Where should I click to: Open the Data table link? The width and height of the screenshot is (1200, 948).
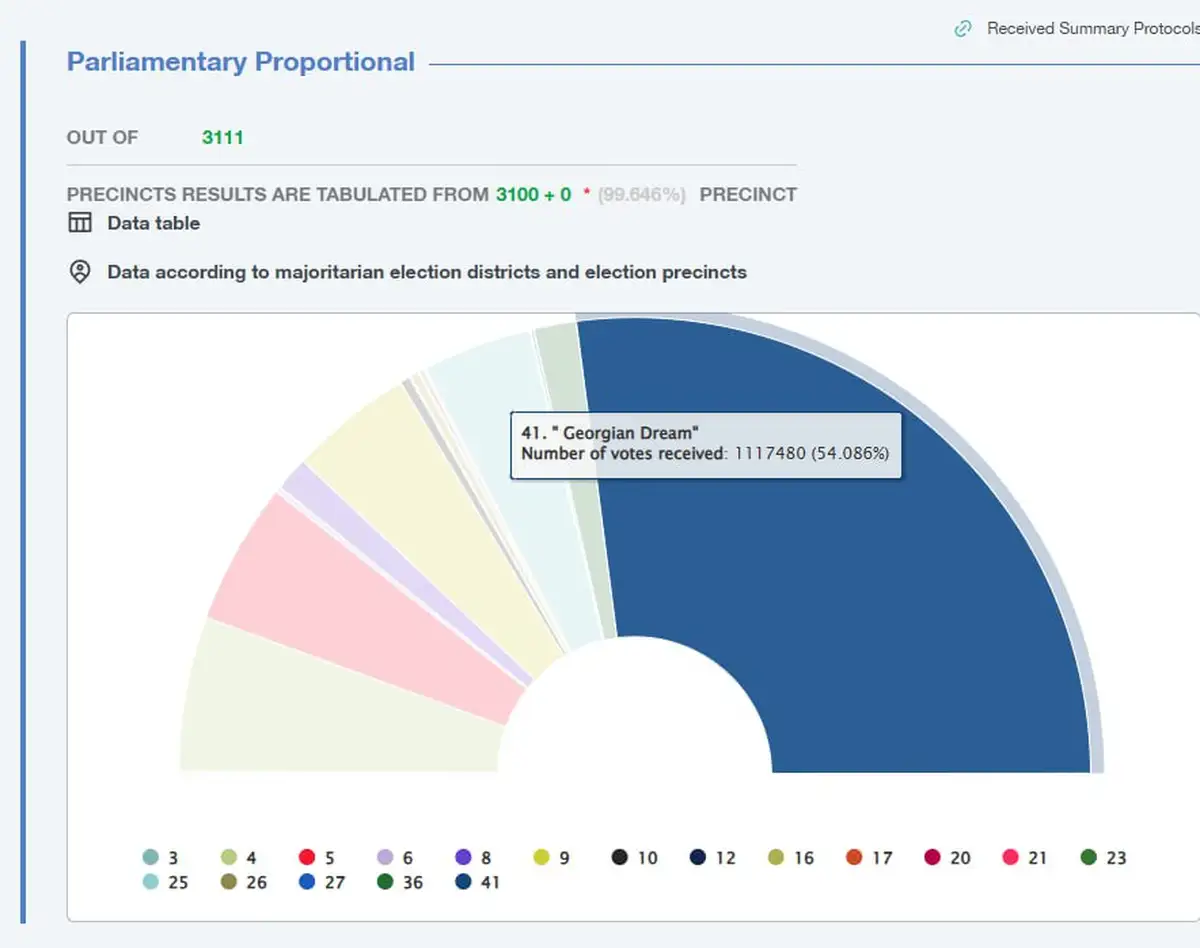[153, 223]
